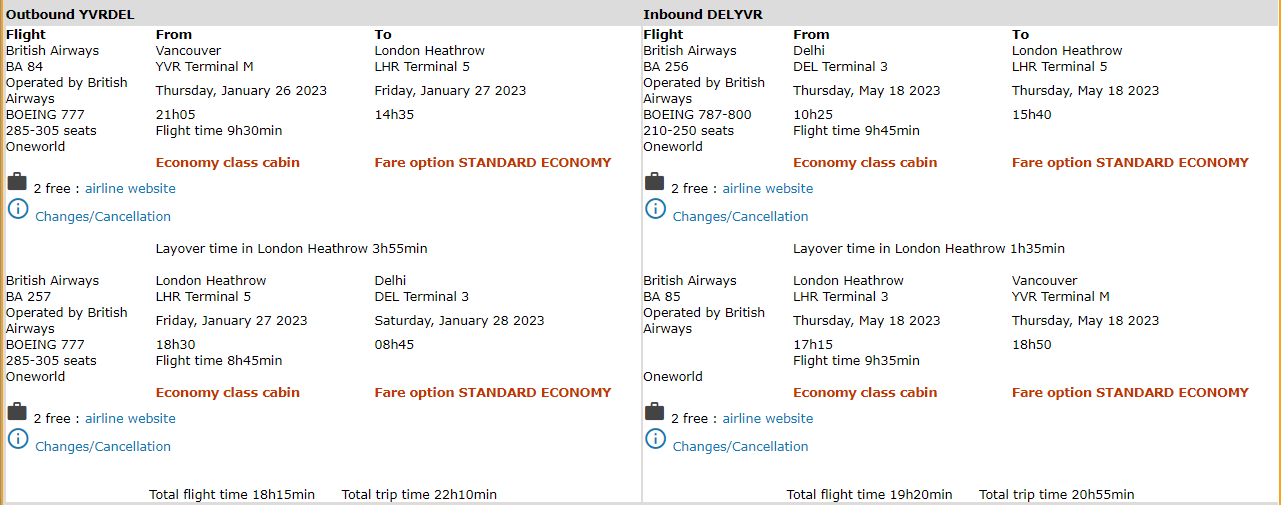The width and height of the screenshot is (1281, 505).
Task: Click the info icon for outbound London–Delhi flight
Action: tap(18, 439)
